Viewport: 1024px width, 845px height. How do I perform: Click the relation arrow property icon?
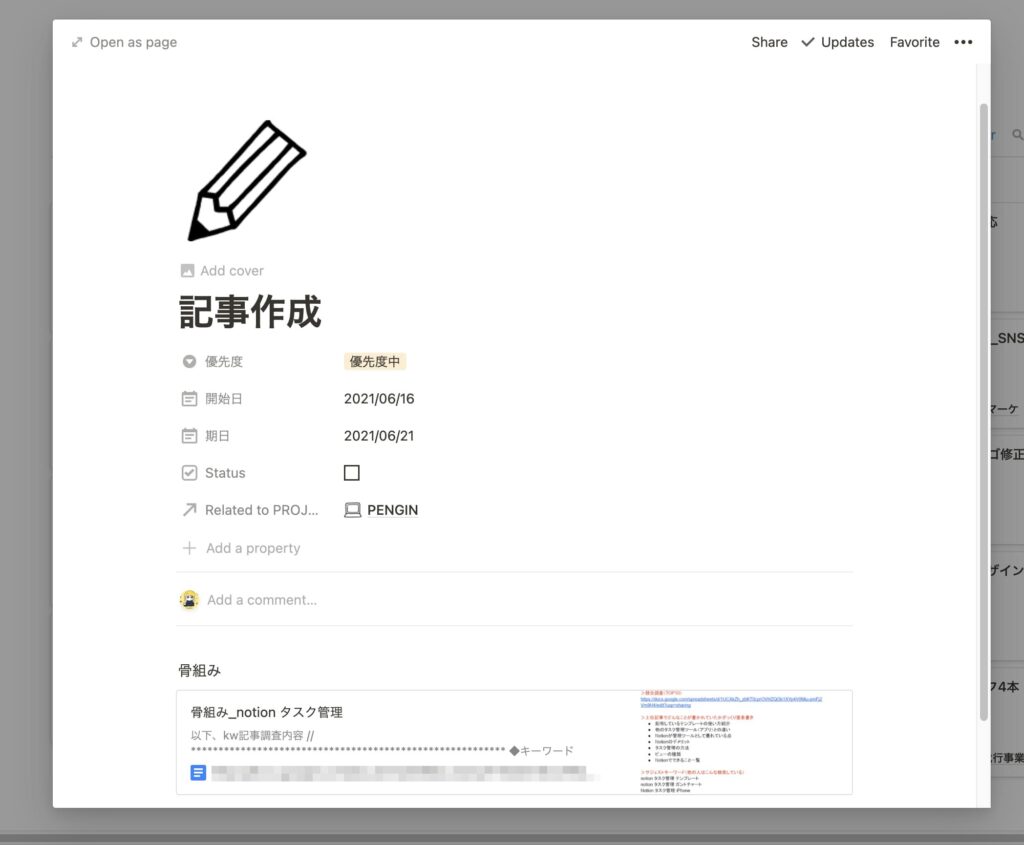[189, 510]
